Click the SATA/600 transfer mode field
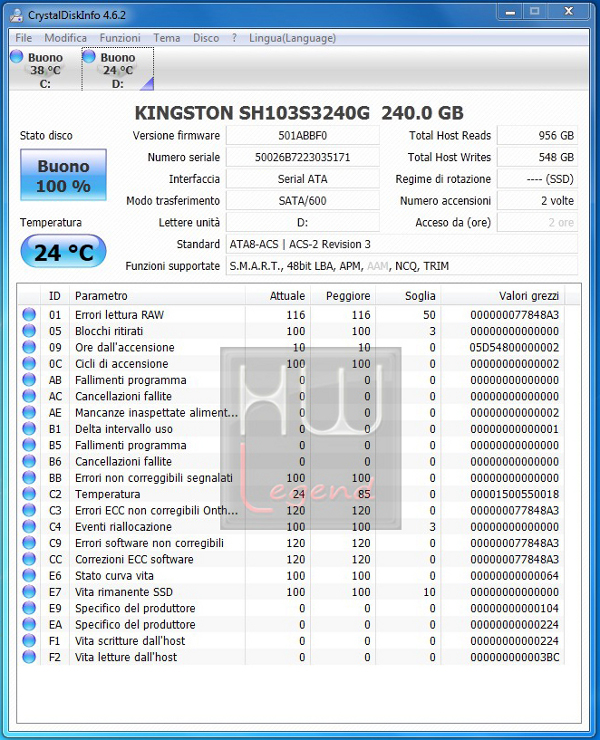This screenshot has width=600, height=740. click(303, 201)
